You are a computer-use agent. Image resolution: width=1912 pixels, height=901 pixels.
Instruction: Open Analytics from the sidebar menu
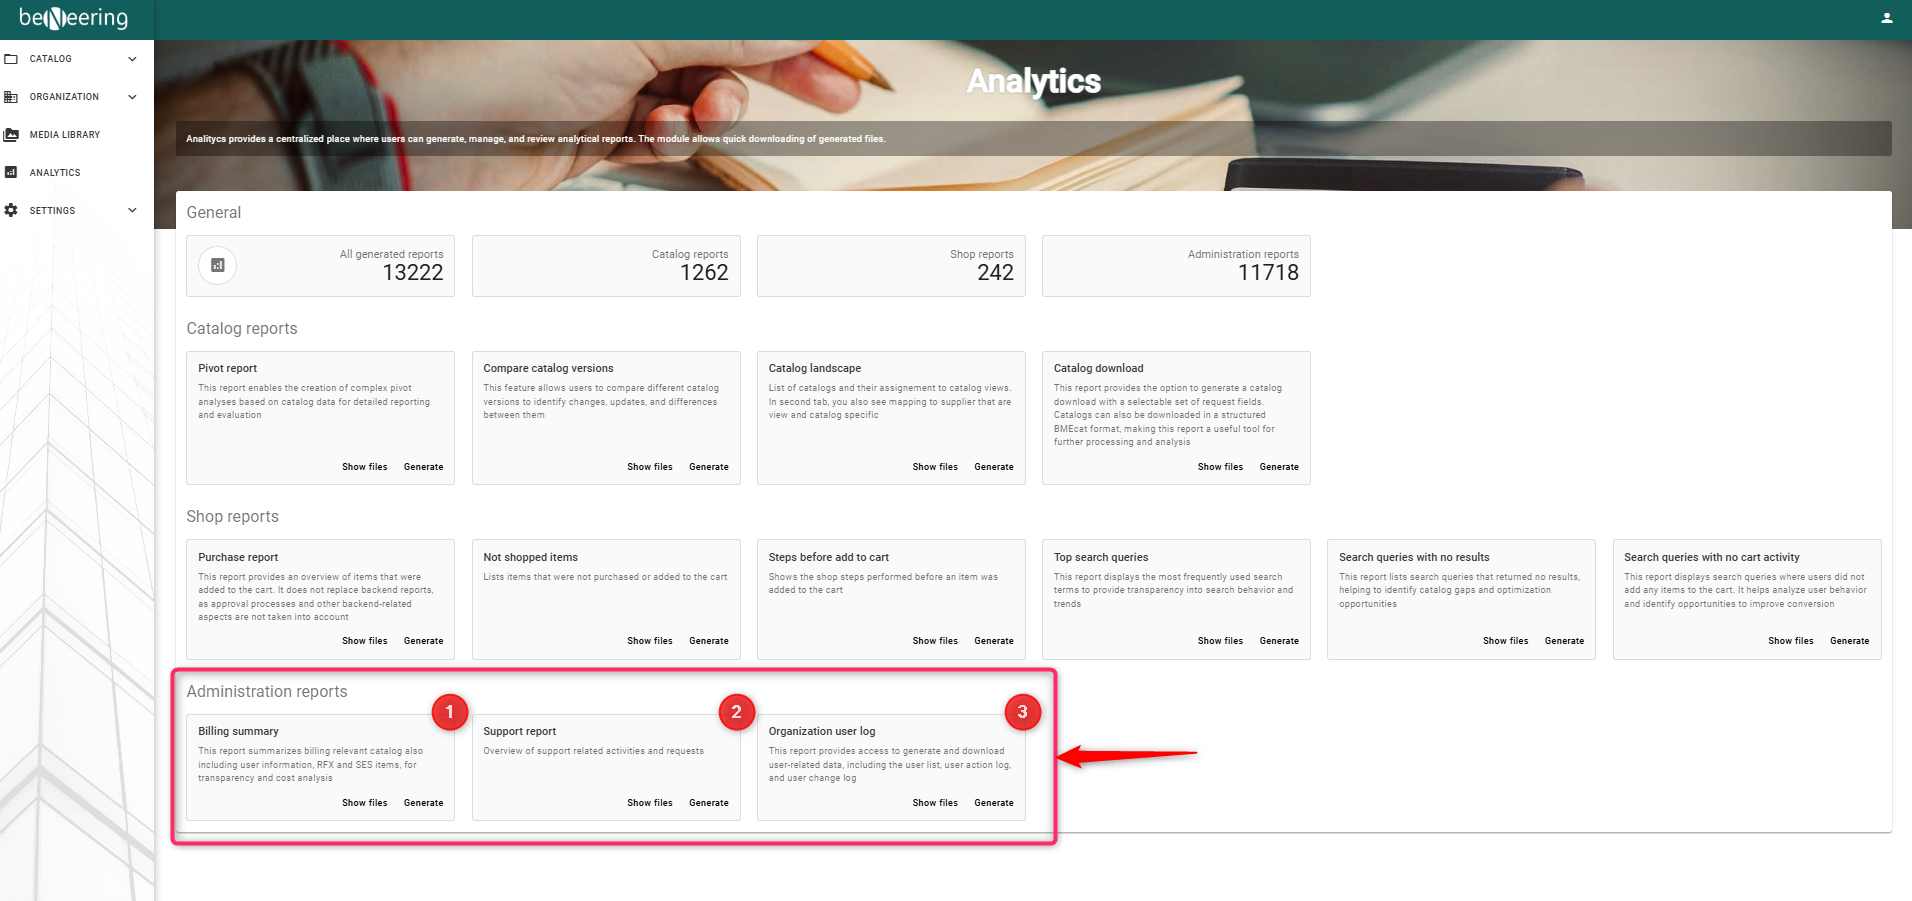click(55, 173)
